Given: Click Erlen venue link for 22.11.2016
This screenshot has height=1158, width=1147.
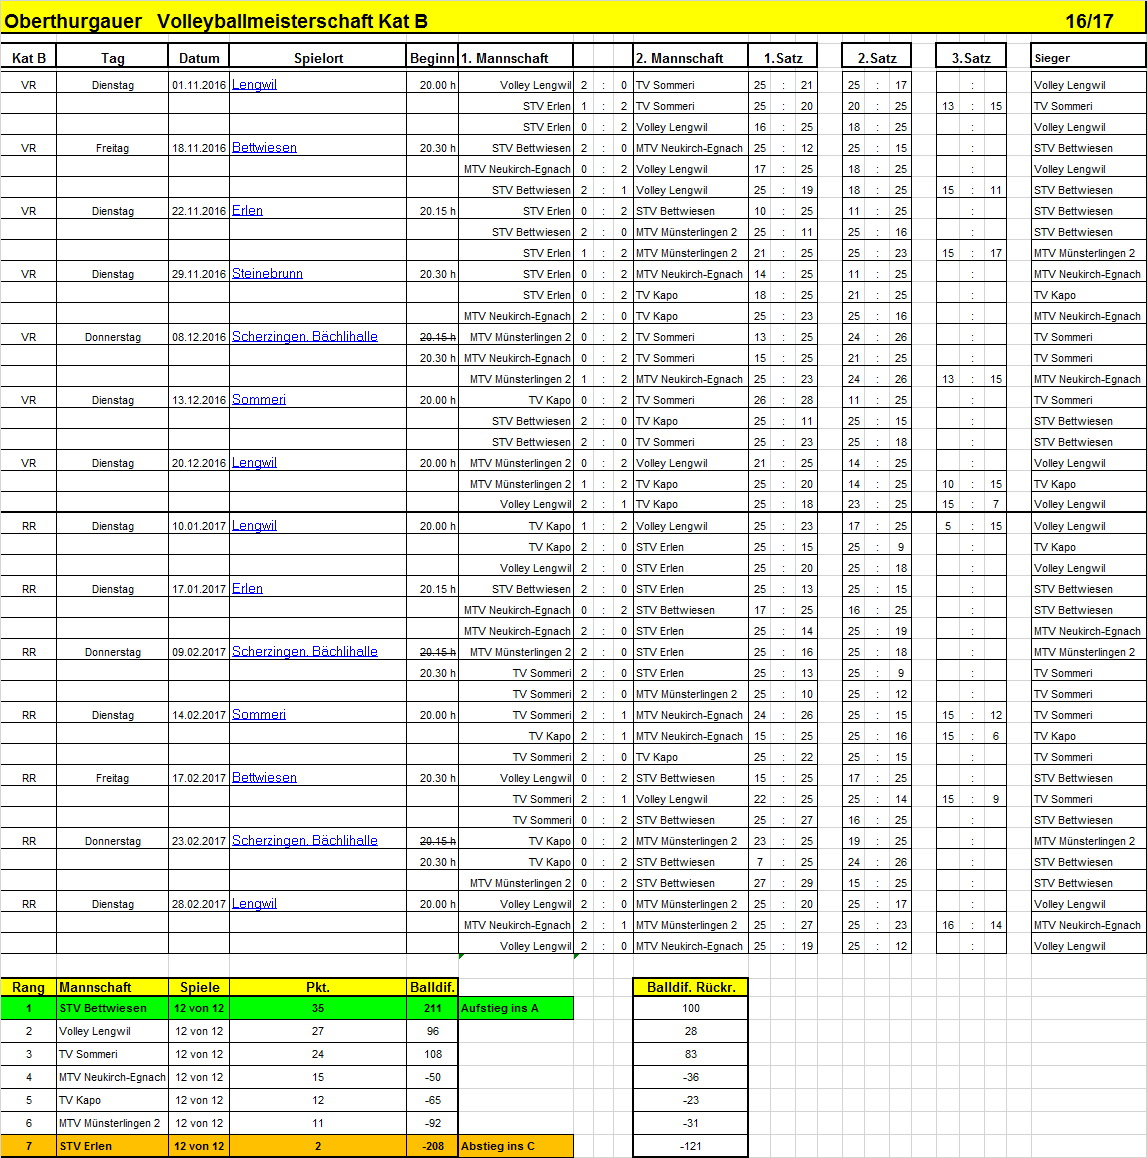Looking at the screenshot, I should [x=247, y=211].
